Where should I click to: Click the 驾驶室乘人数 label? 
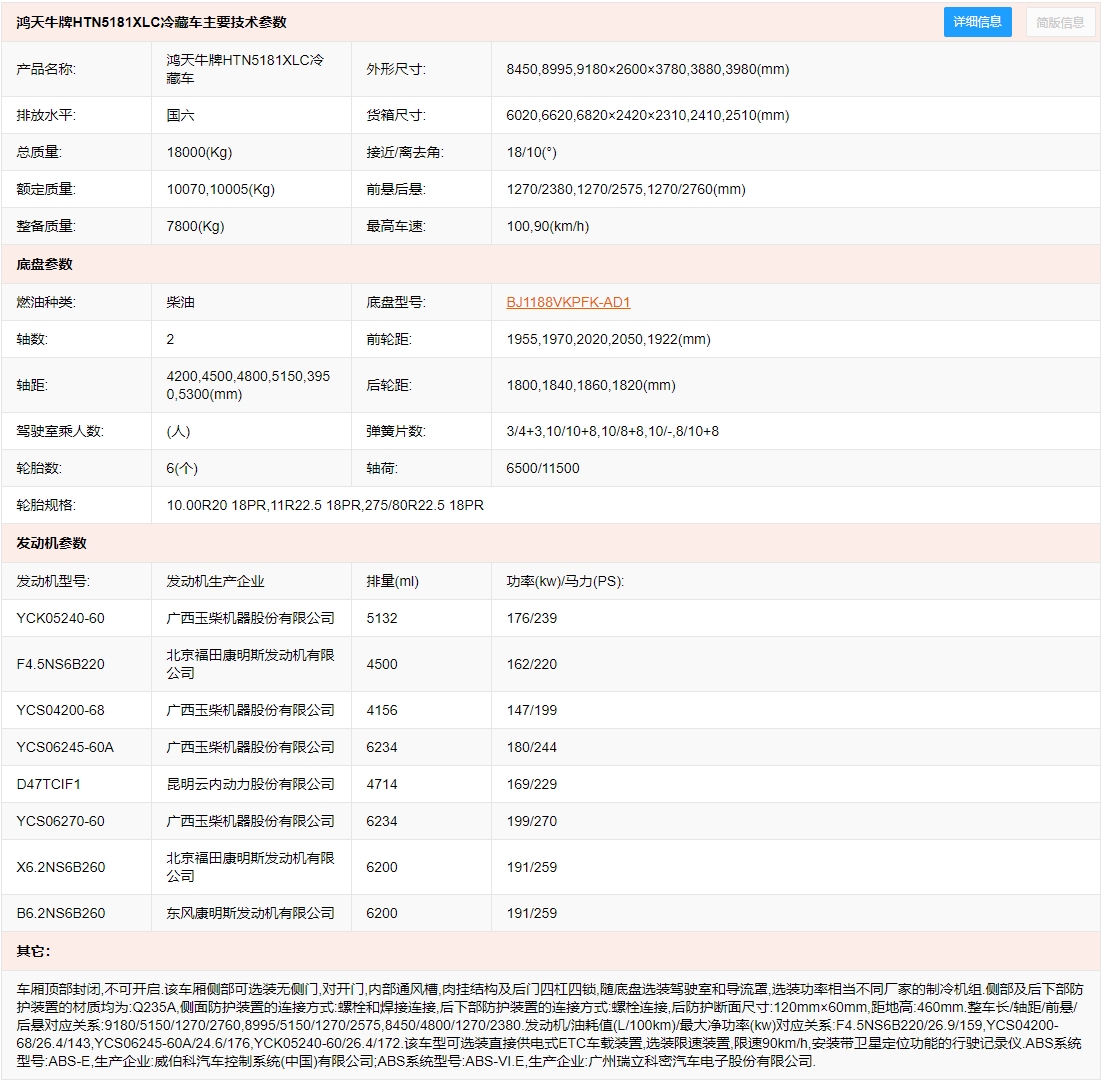pyautogui.click(x=61, y=432)
